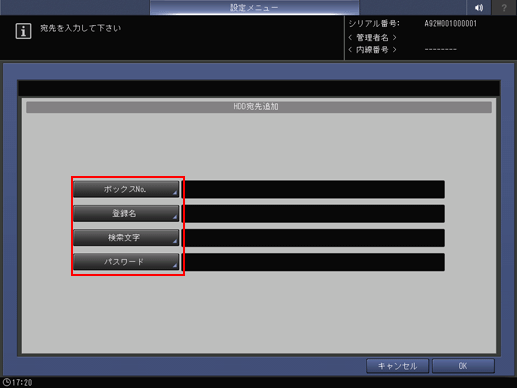
Task: Click the 宛先を入力して下さい message
Action: click(x=80, y=28)
